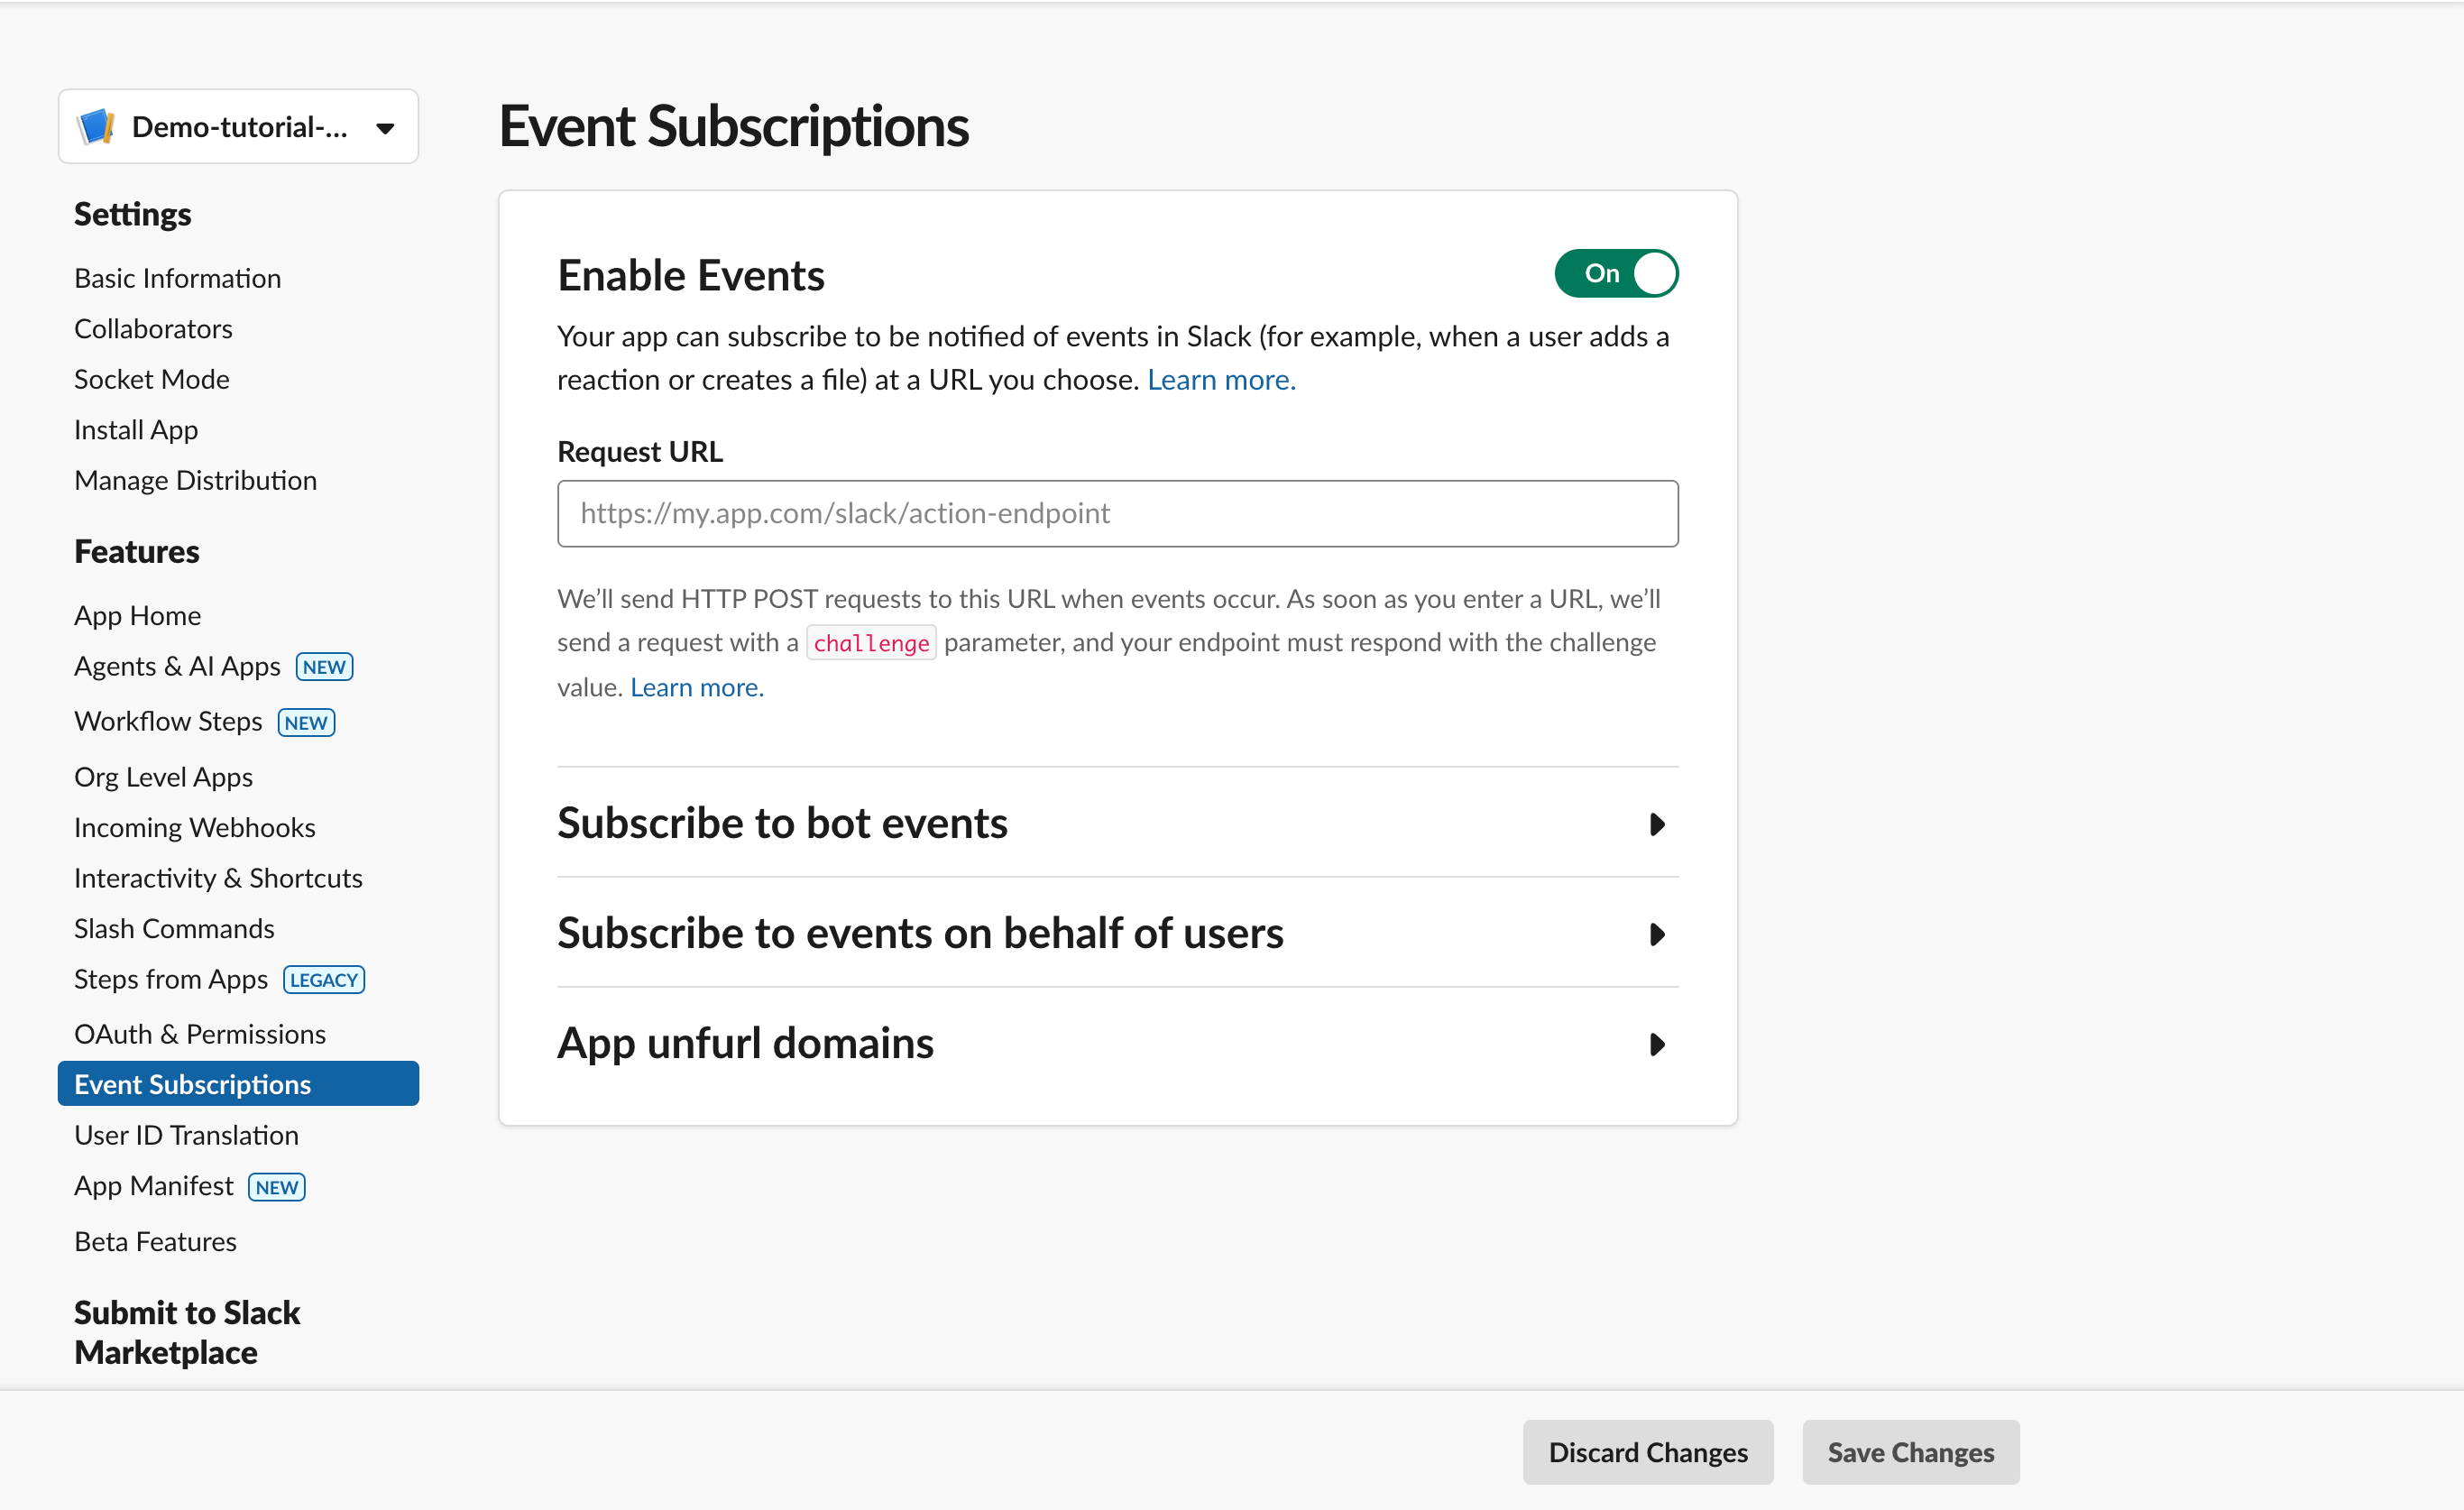Click the Demo-tutorial app notebook icon
This screenshot has height=1510, width=2464.
(96, 127)
